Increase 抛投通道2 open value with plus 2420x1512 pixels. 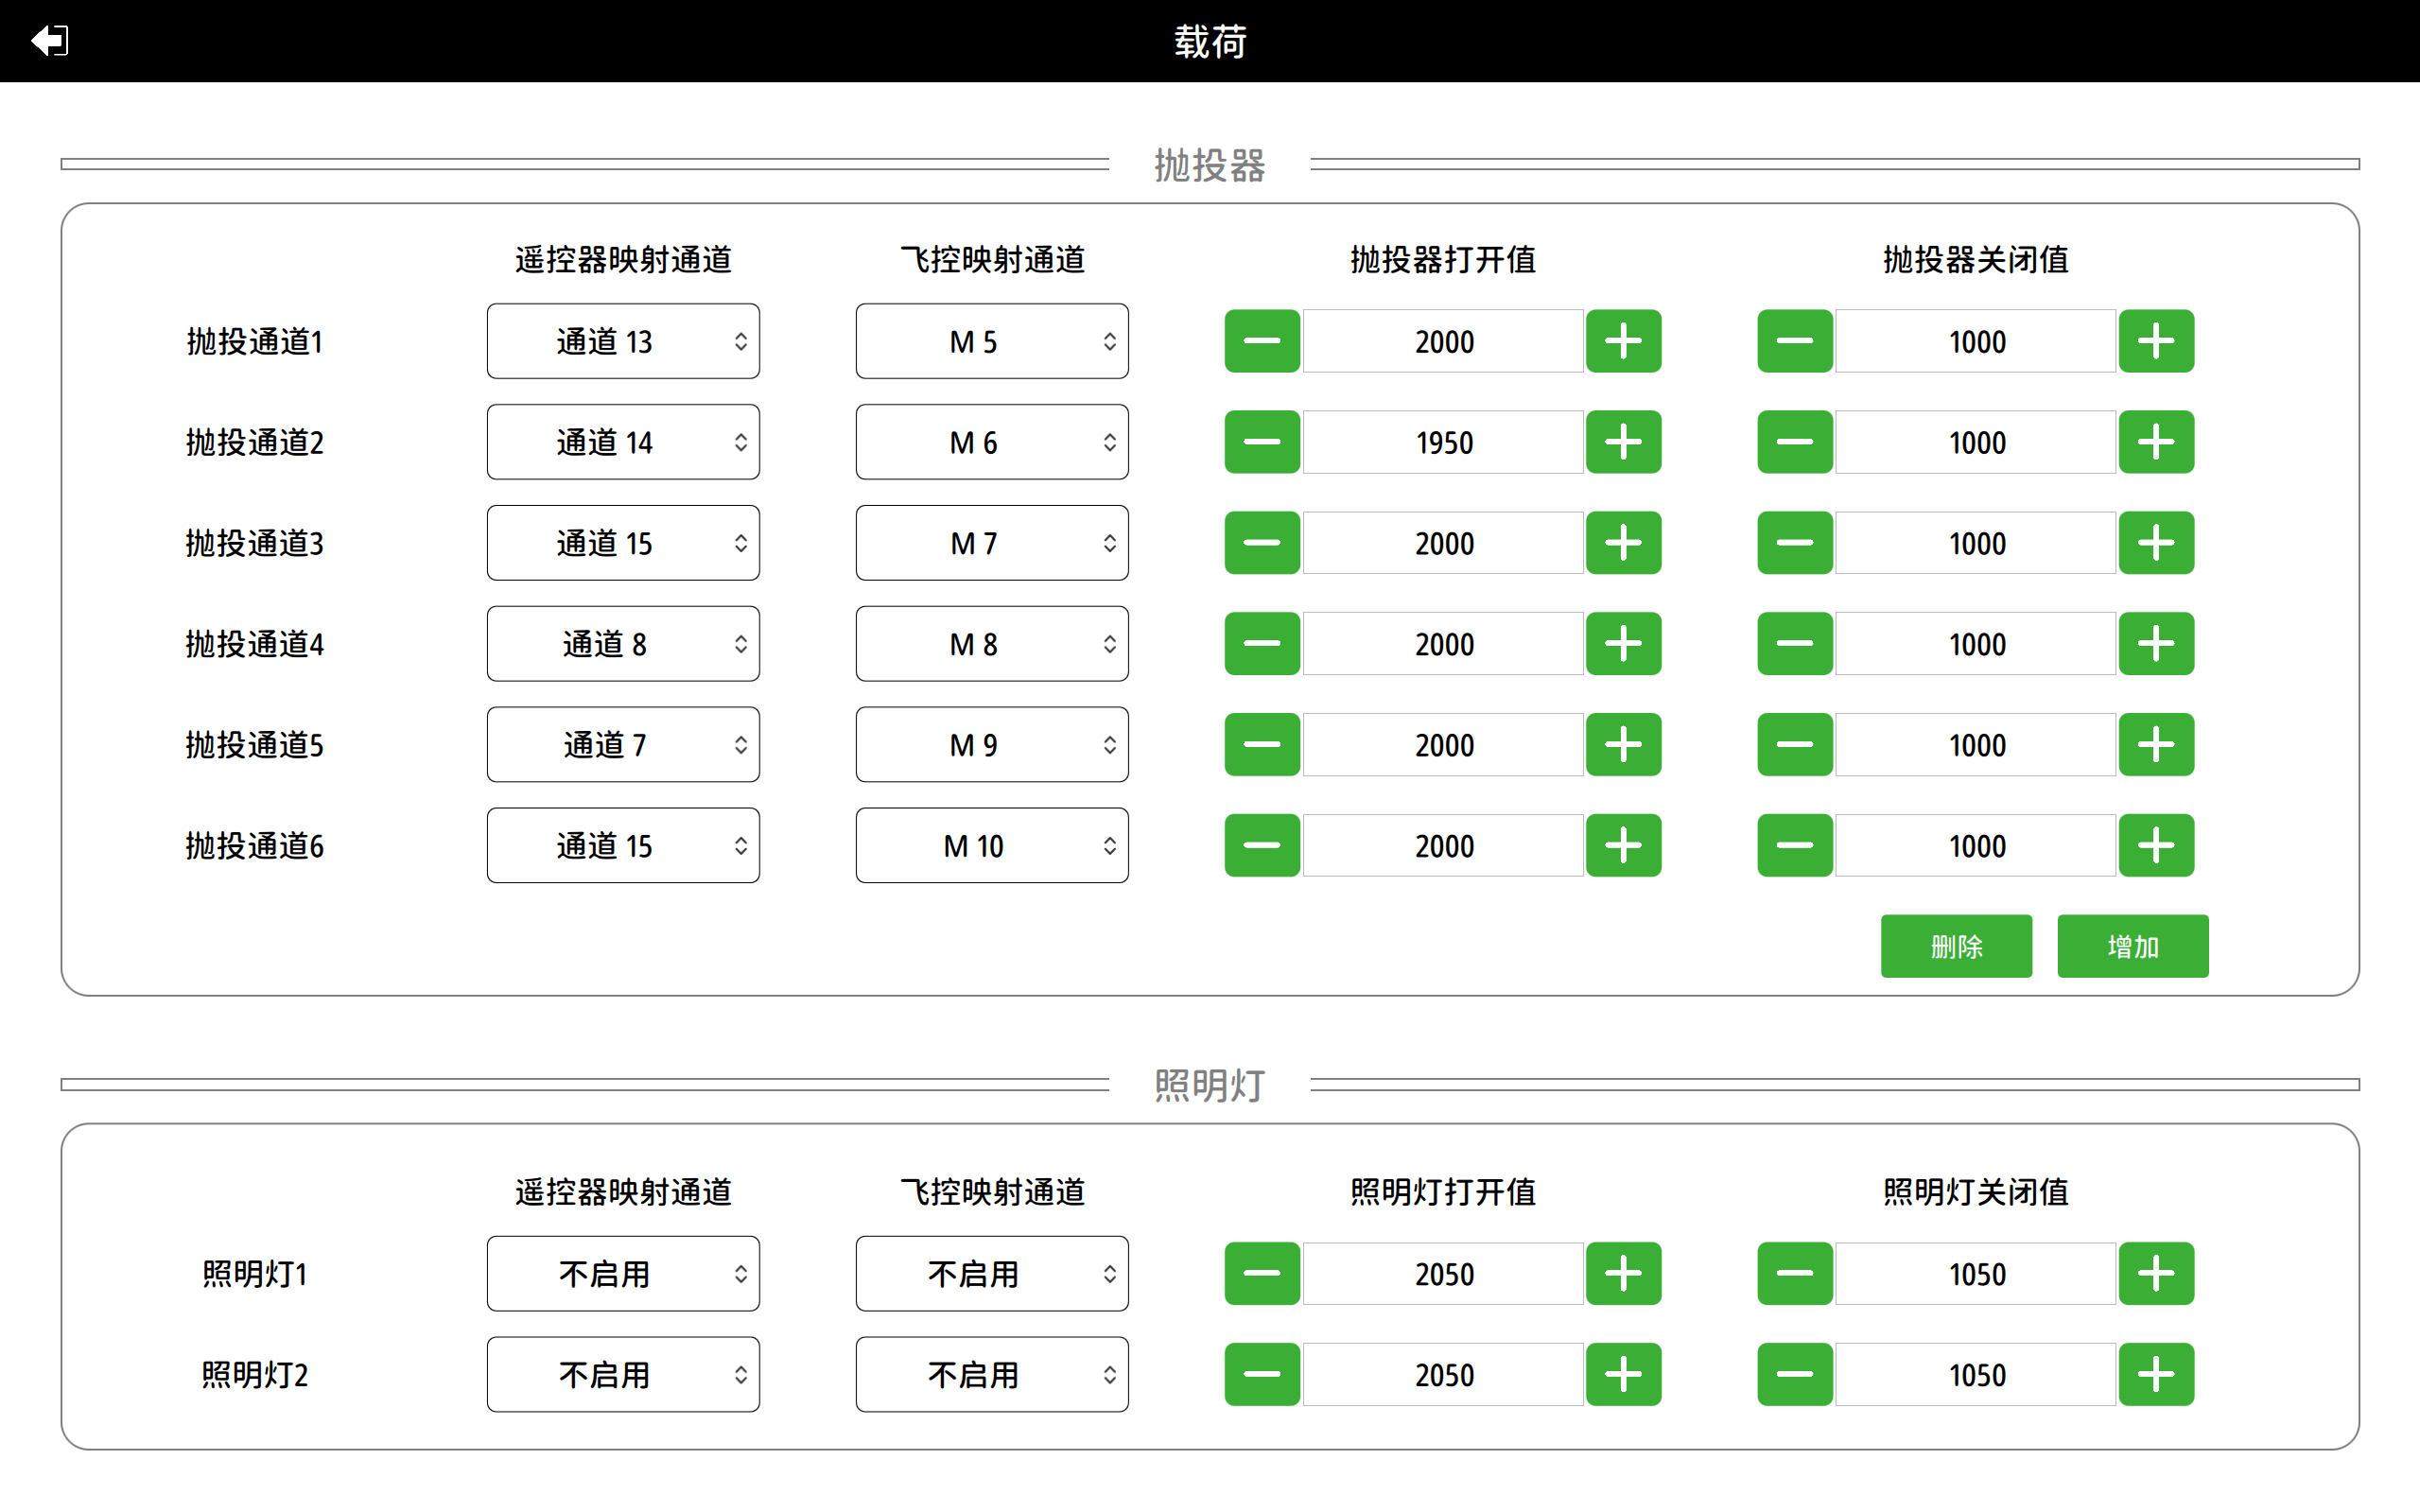1623,442
